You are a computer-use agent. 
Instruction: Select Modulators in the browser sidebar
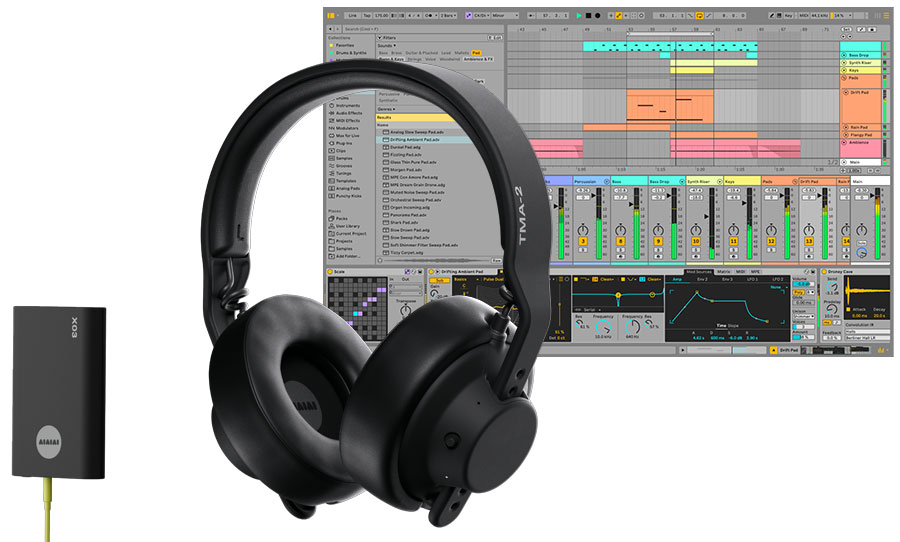coord(344,128)
